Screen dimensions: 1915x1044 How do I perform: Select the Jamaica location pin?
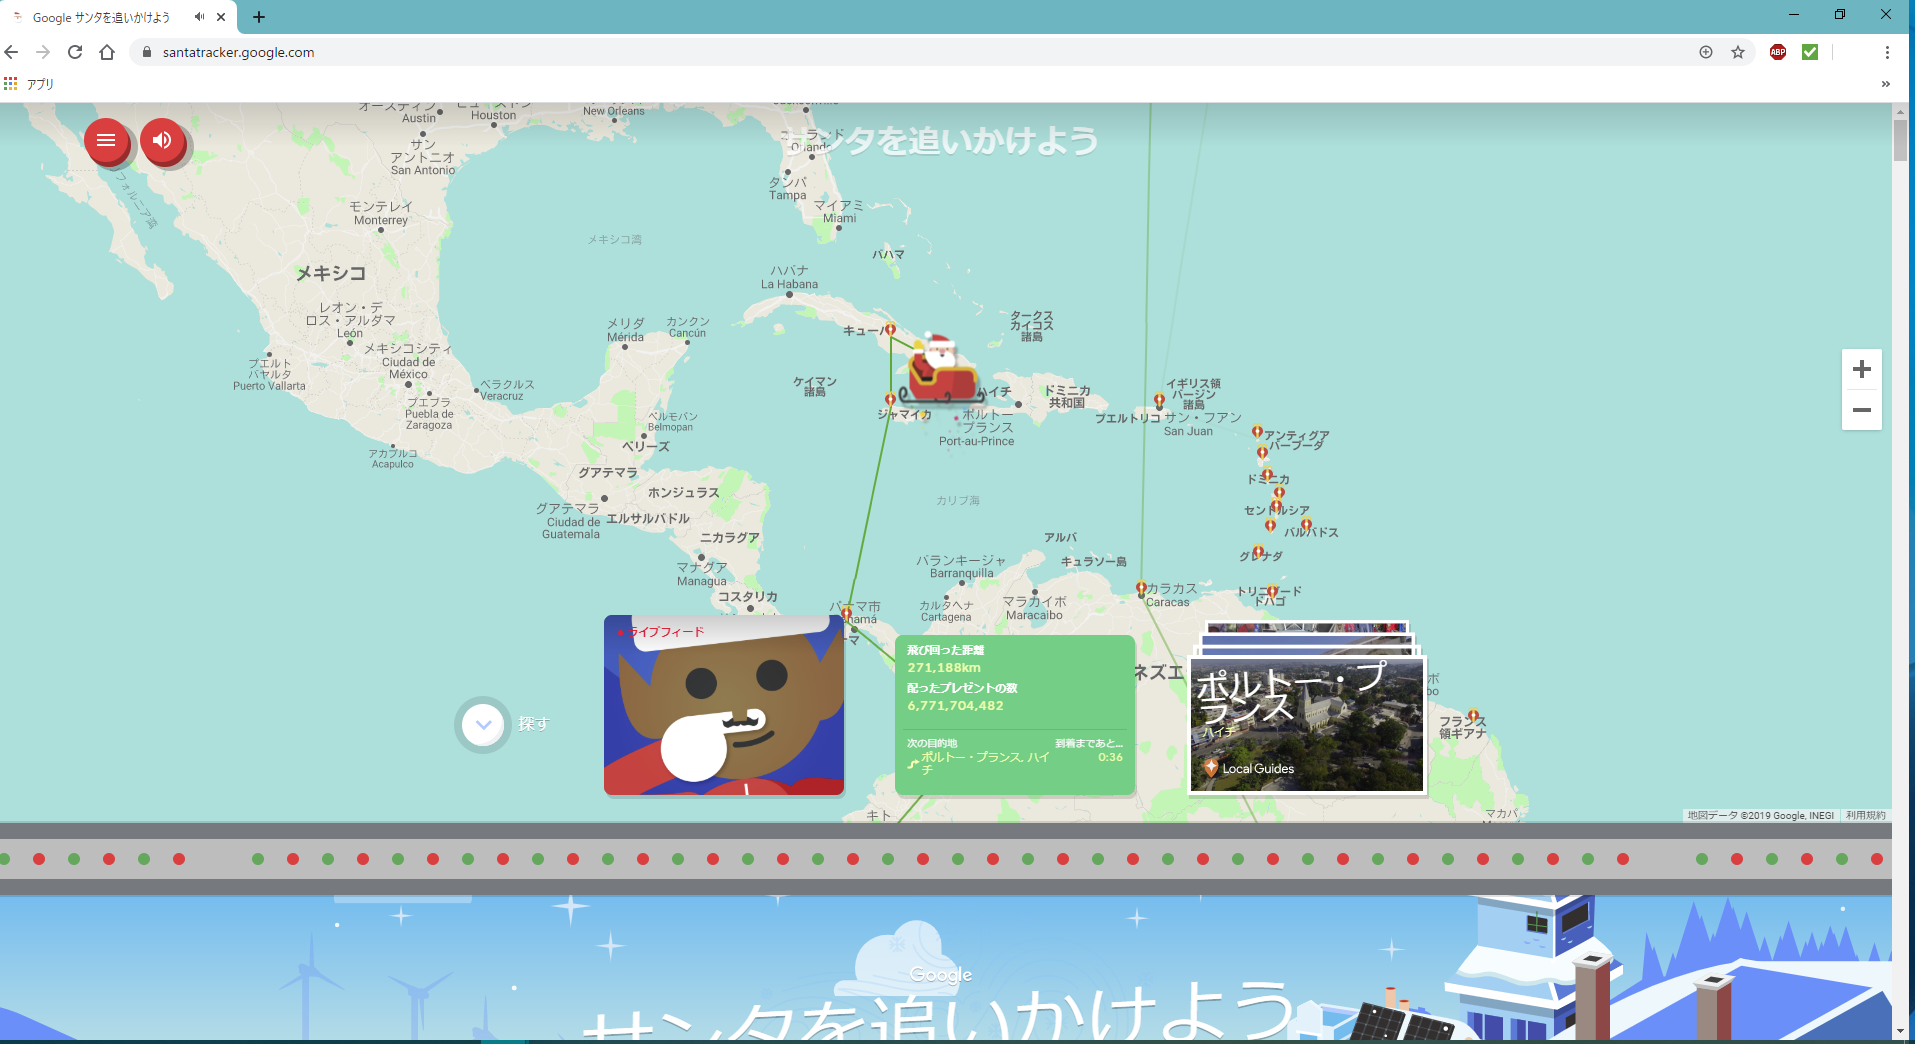[x=890, y=400]
